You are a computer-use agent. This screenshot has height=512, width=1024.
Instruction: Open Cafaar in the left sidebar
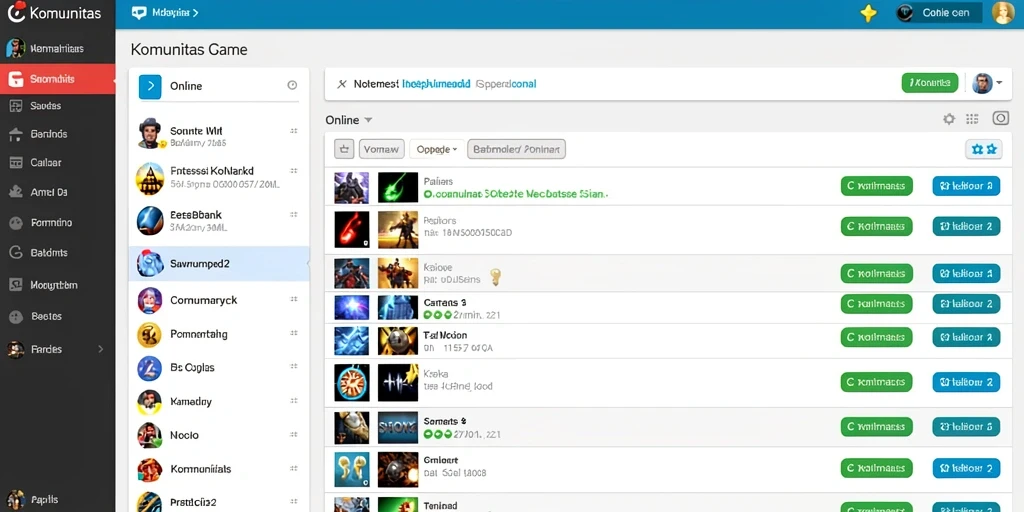tap(57, 163)
